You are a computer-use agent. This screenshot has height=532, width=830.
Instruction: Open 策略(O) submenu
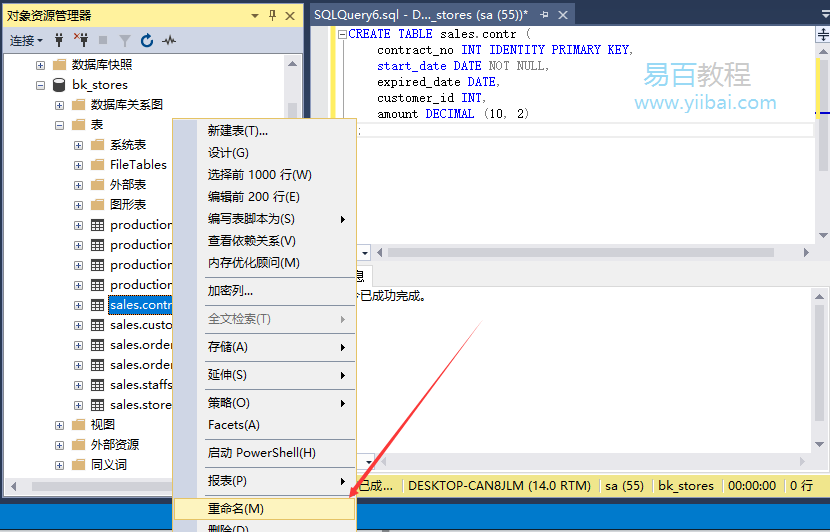pyautogui.click(x=265, y=403)
